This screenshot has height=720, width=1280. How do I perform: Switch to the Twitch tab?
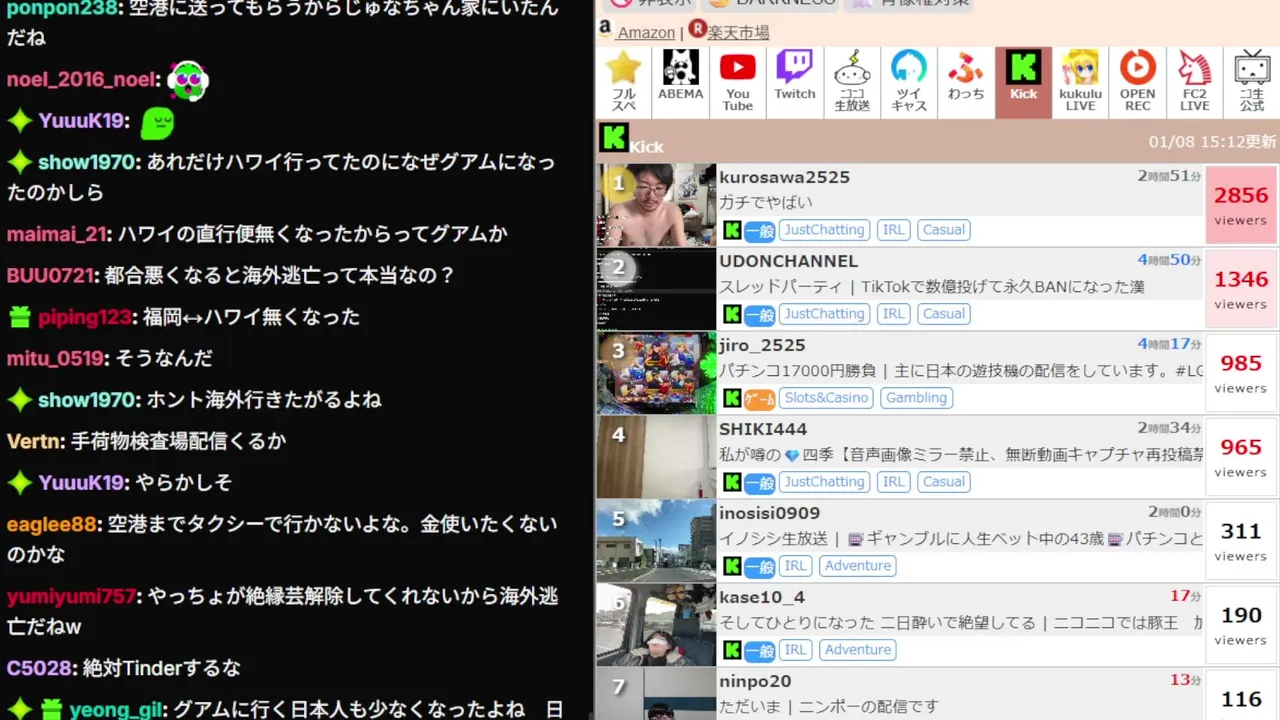pyautogui.click(x=795, y=82)
